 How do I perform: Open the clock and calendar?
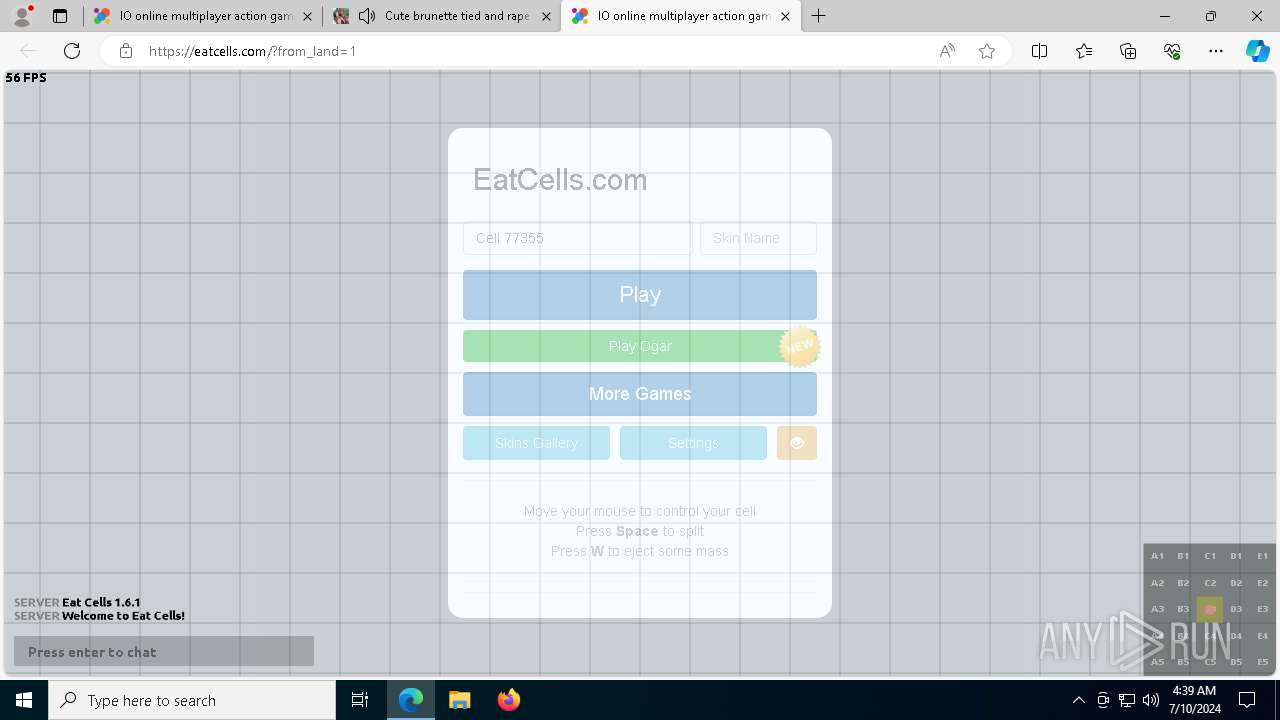coord(1194,700)
